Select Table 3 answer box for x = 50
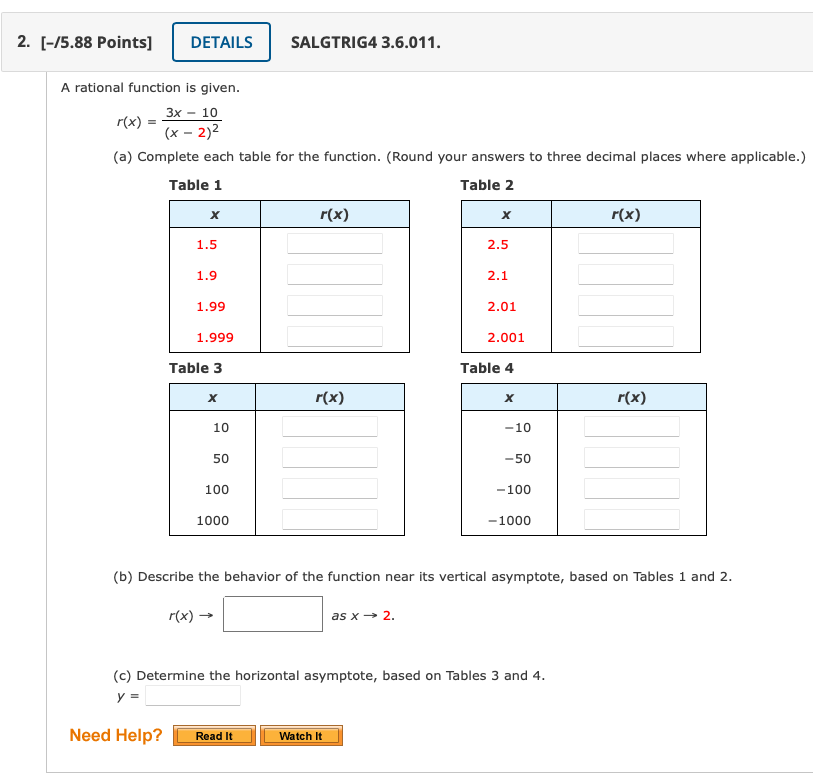 tap(330, 456)
